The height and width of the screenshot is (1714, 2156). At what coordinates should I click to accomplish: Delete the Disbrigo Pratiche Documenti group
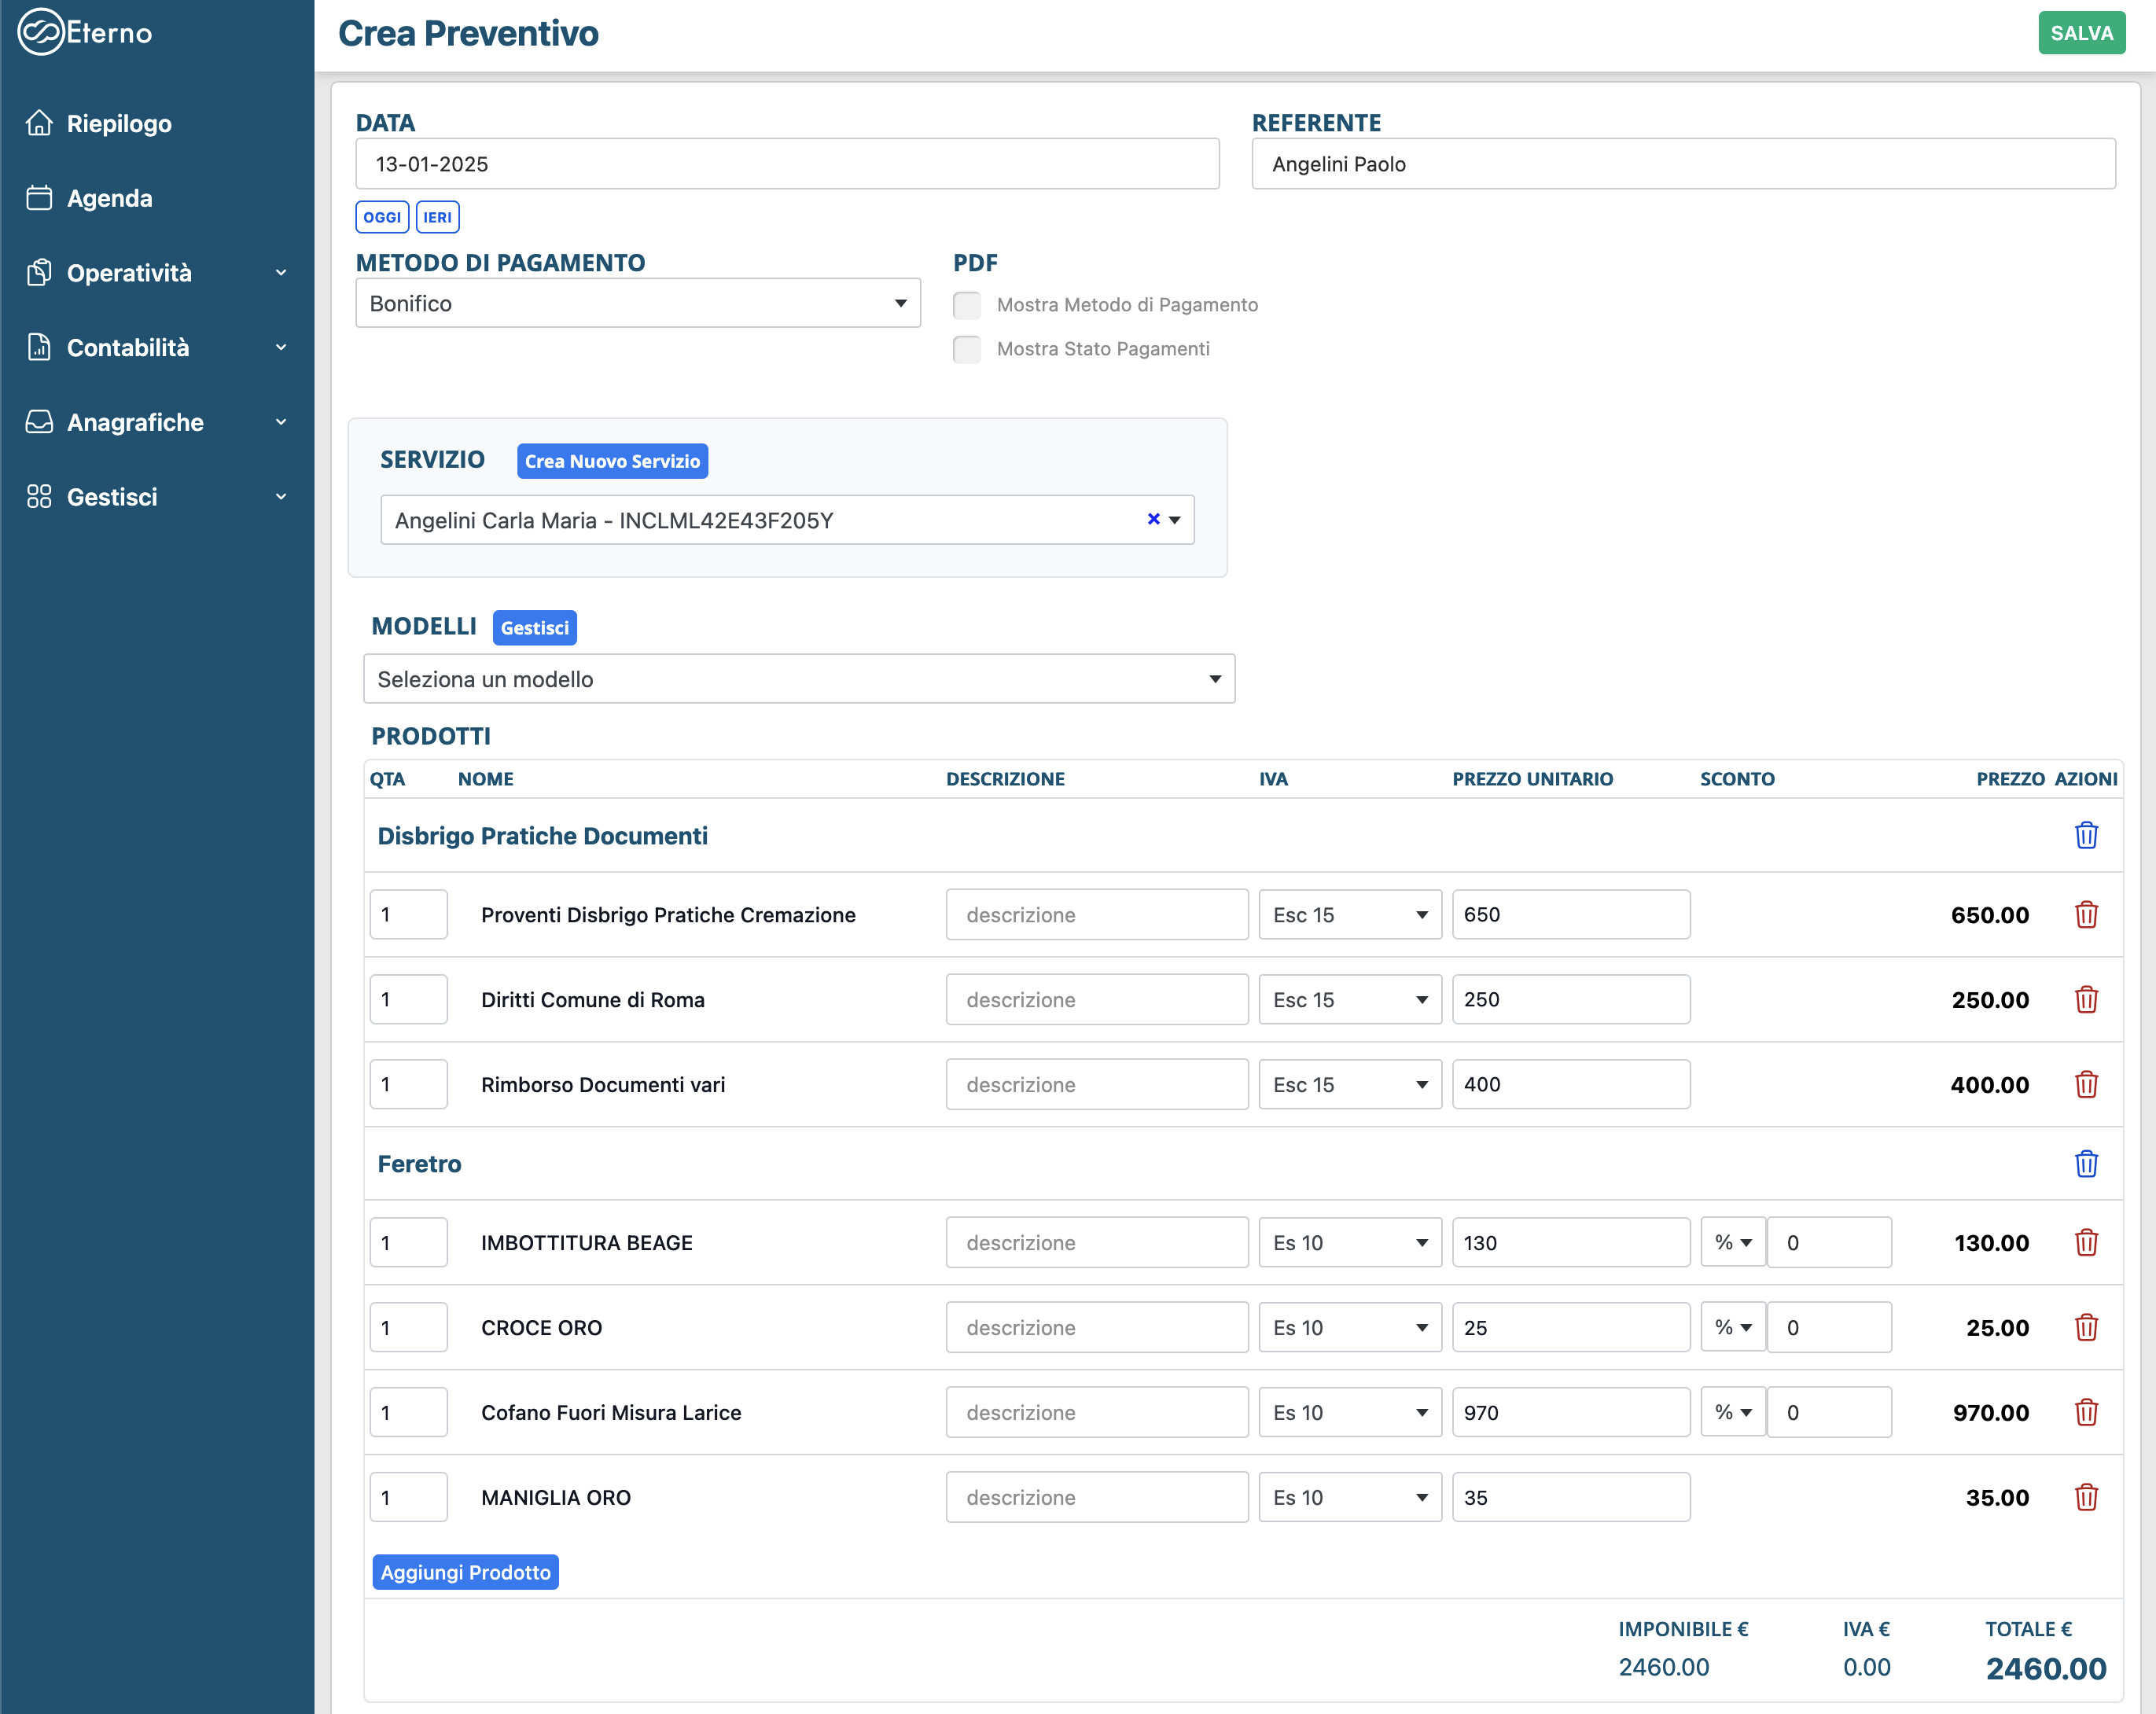pyautogui.click(x=2085, y=835)
